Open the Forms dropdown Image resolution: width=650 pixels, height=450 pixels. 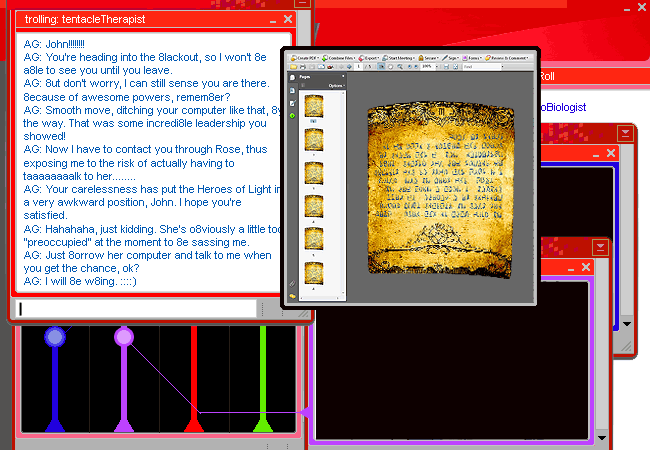pos(476,58)
